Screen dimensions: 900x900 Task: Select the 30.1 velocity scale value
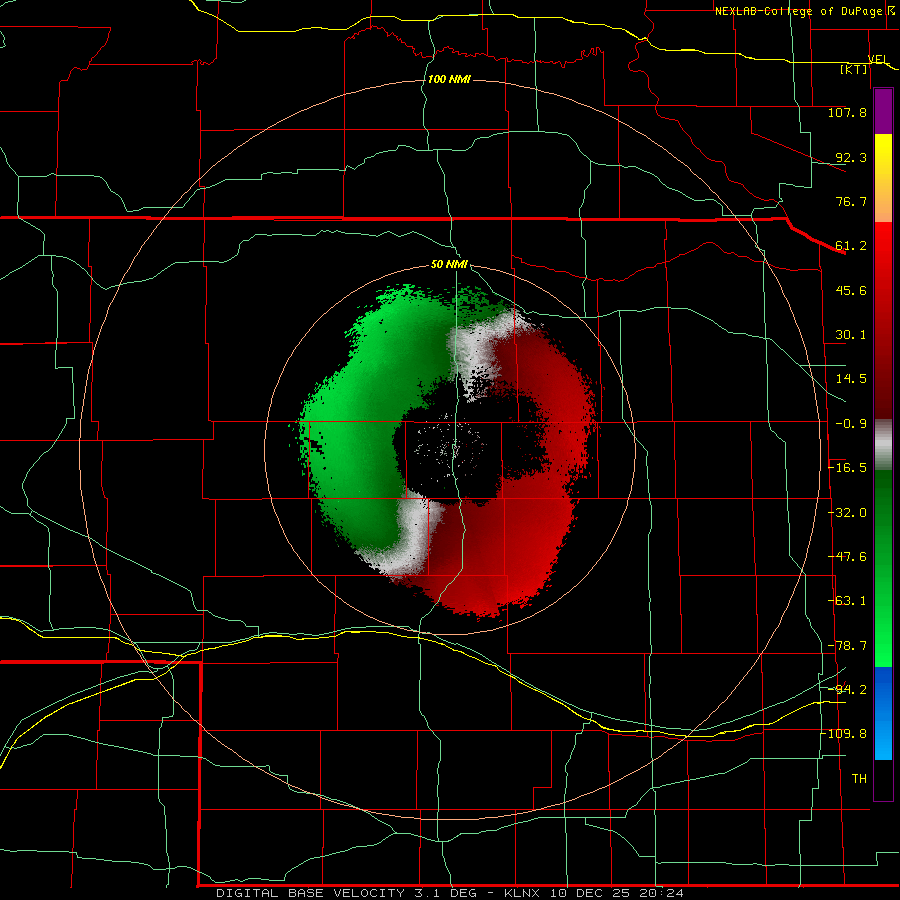pyautogui.click(x=851, y=335)
